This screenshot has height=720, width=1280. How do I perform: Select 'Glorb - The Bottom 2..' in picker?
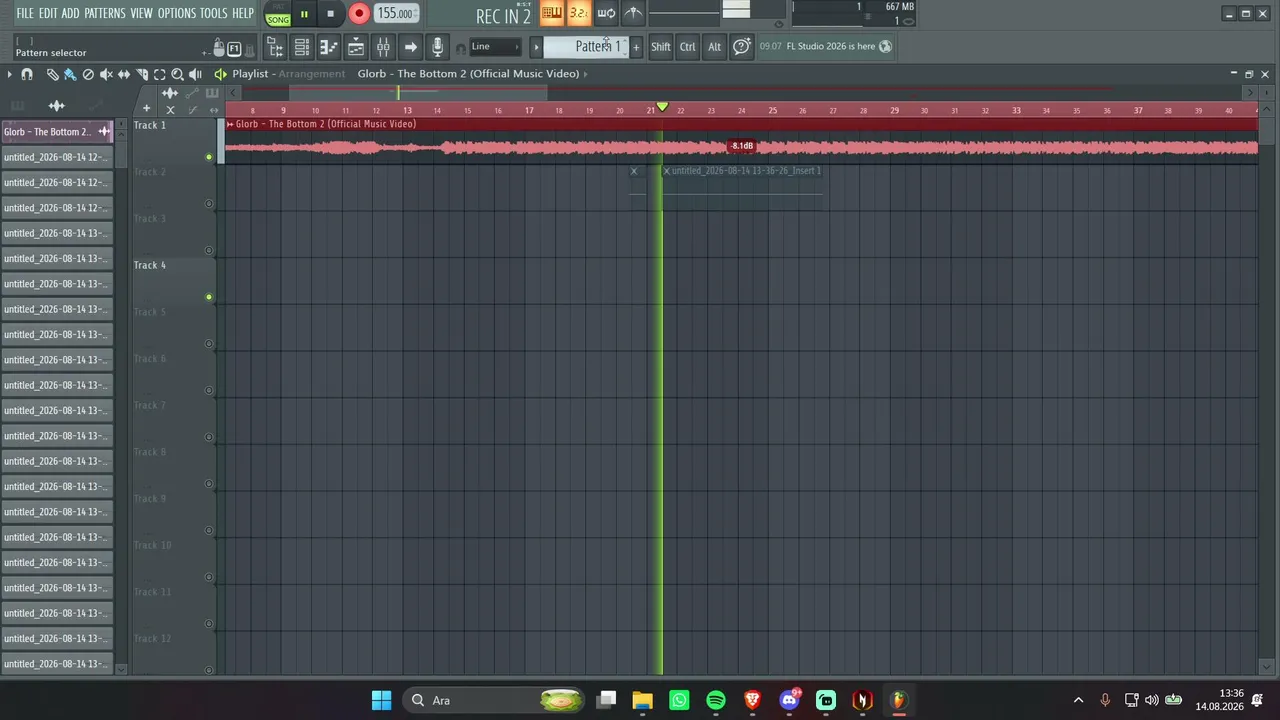(57, 132)
